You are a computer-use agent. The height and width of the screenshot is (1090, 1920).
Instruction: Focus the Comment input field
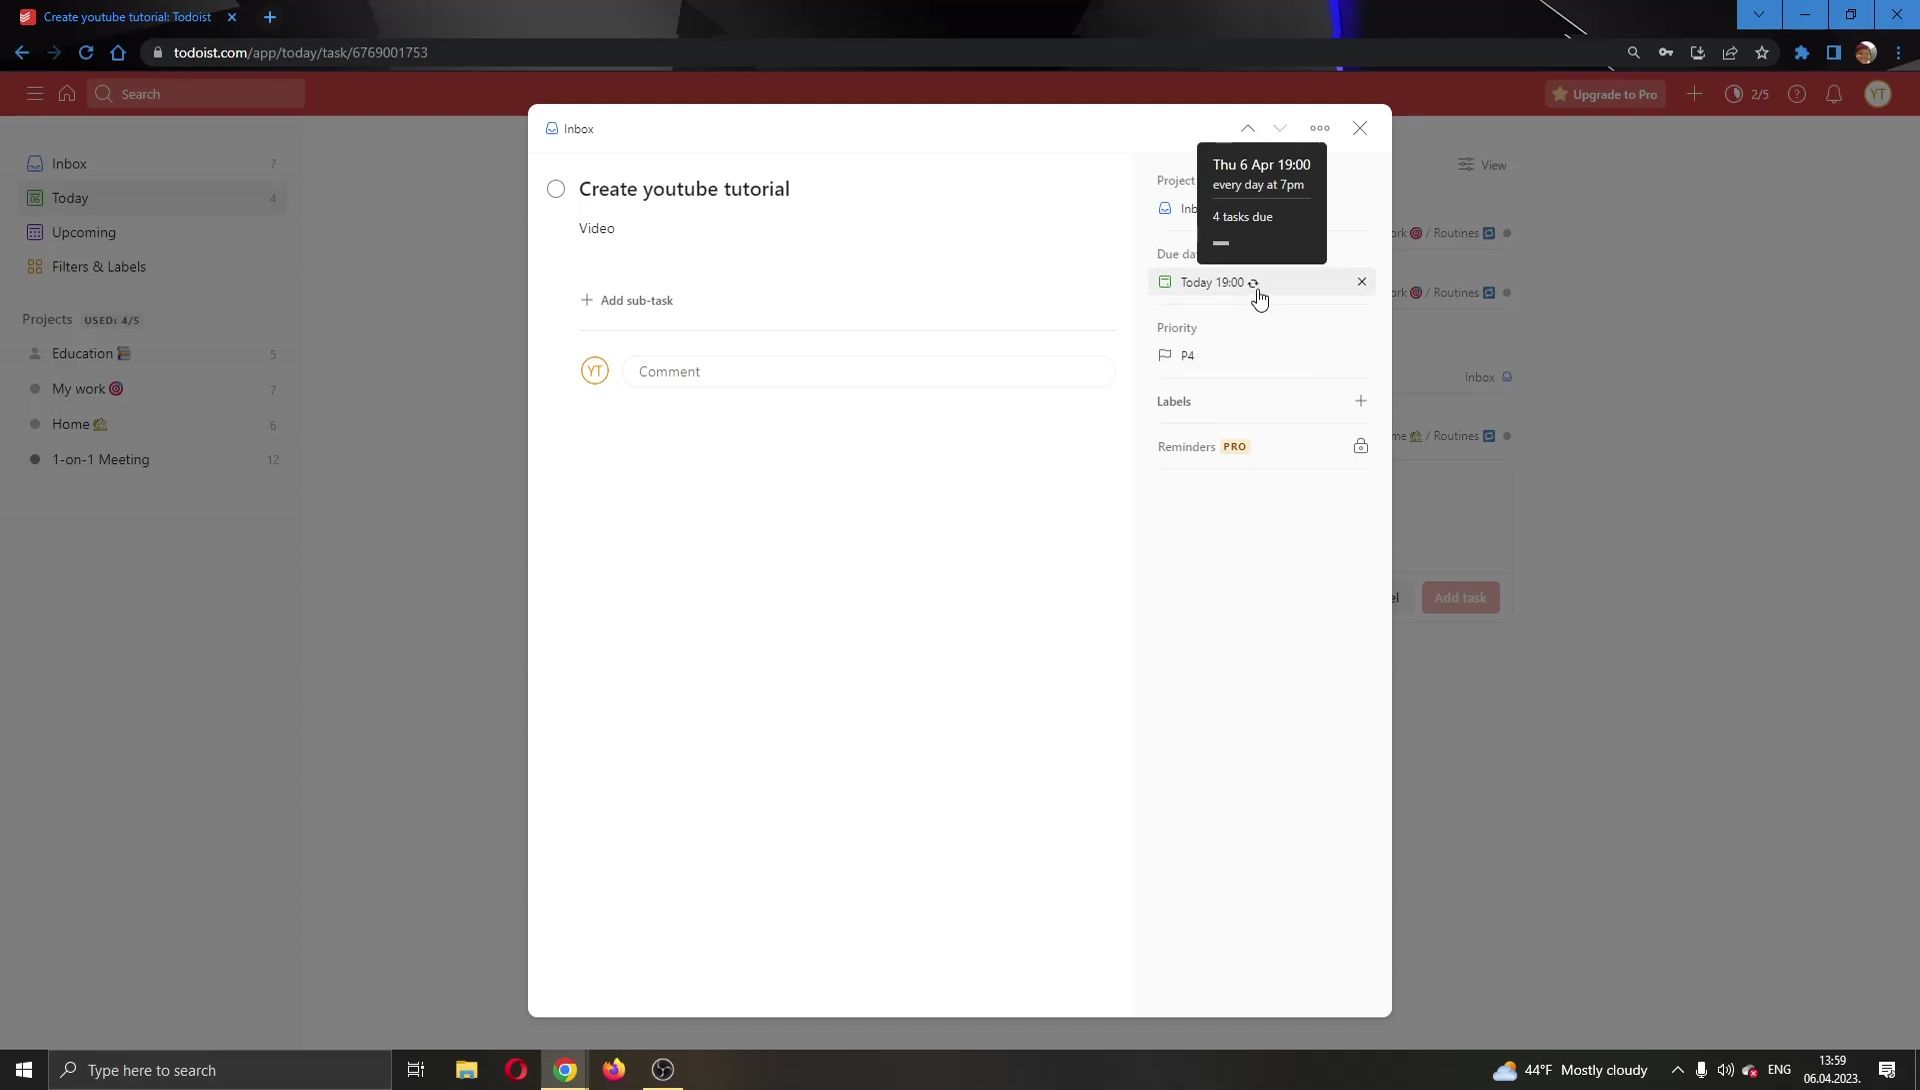(868, 371)
